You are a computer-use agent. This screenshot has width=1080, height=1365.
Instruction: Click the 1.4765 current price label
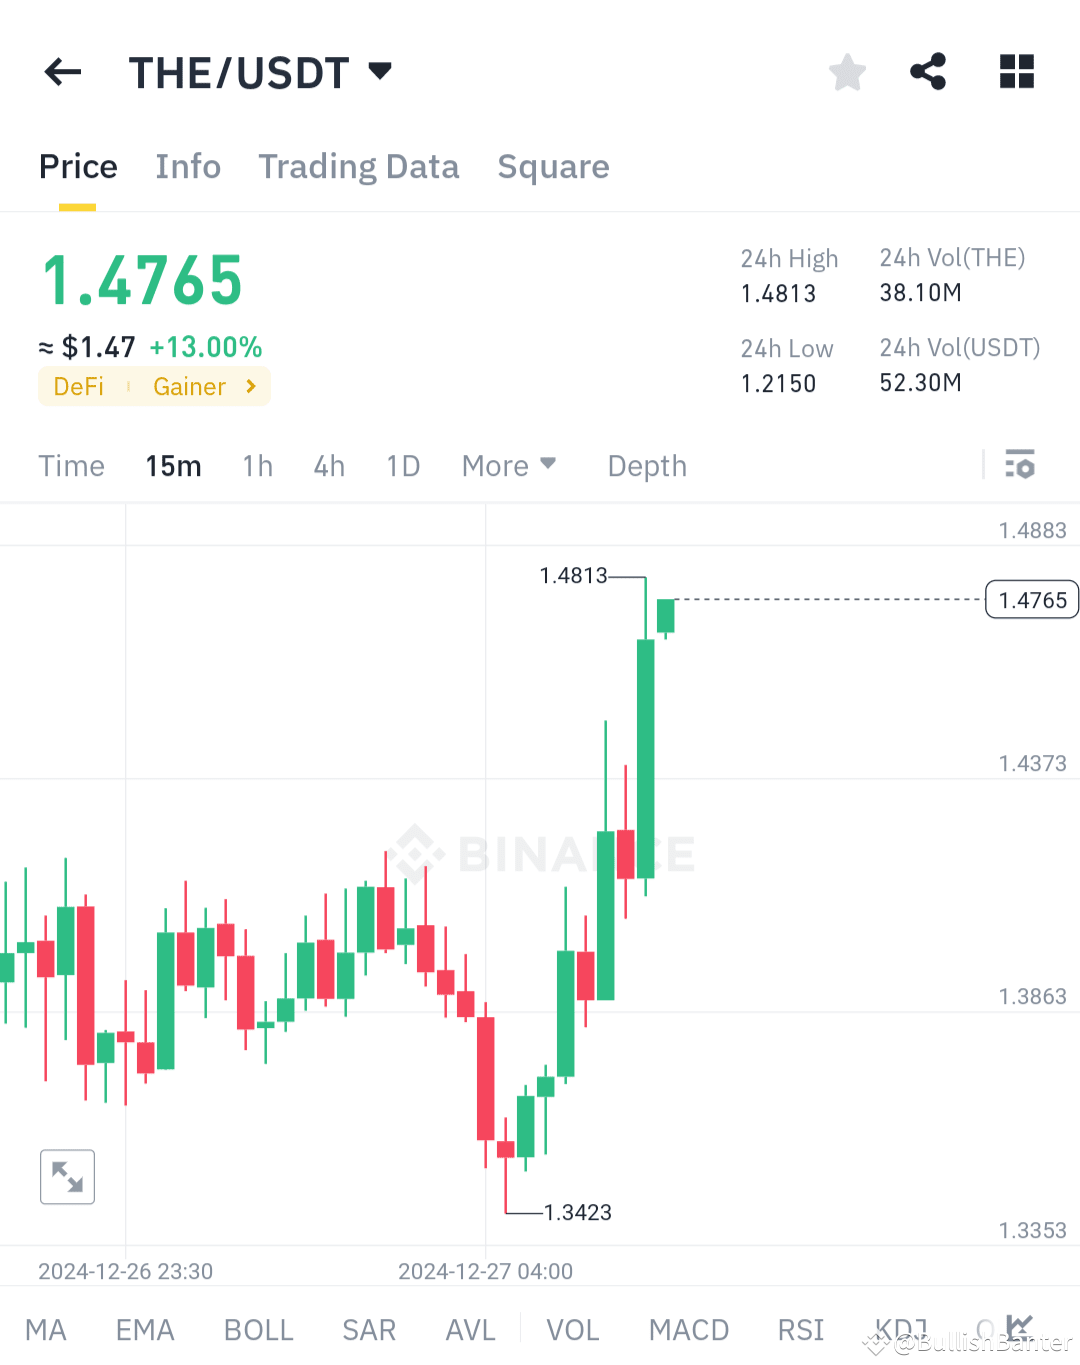pos(1031,599)
